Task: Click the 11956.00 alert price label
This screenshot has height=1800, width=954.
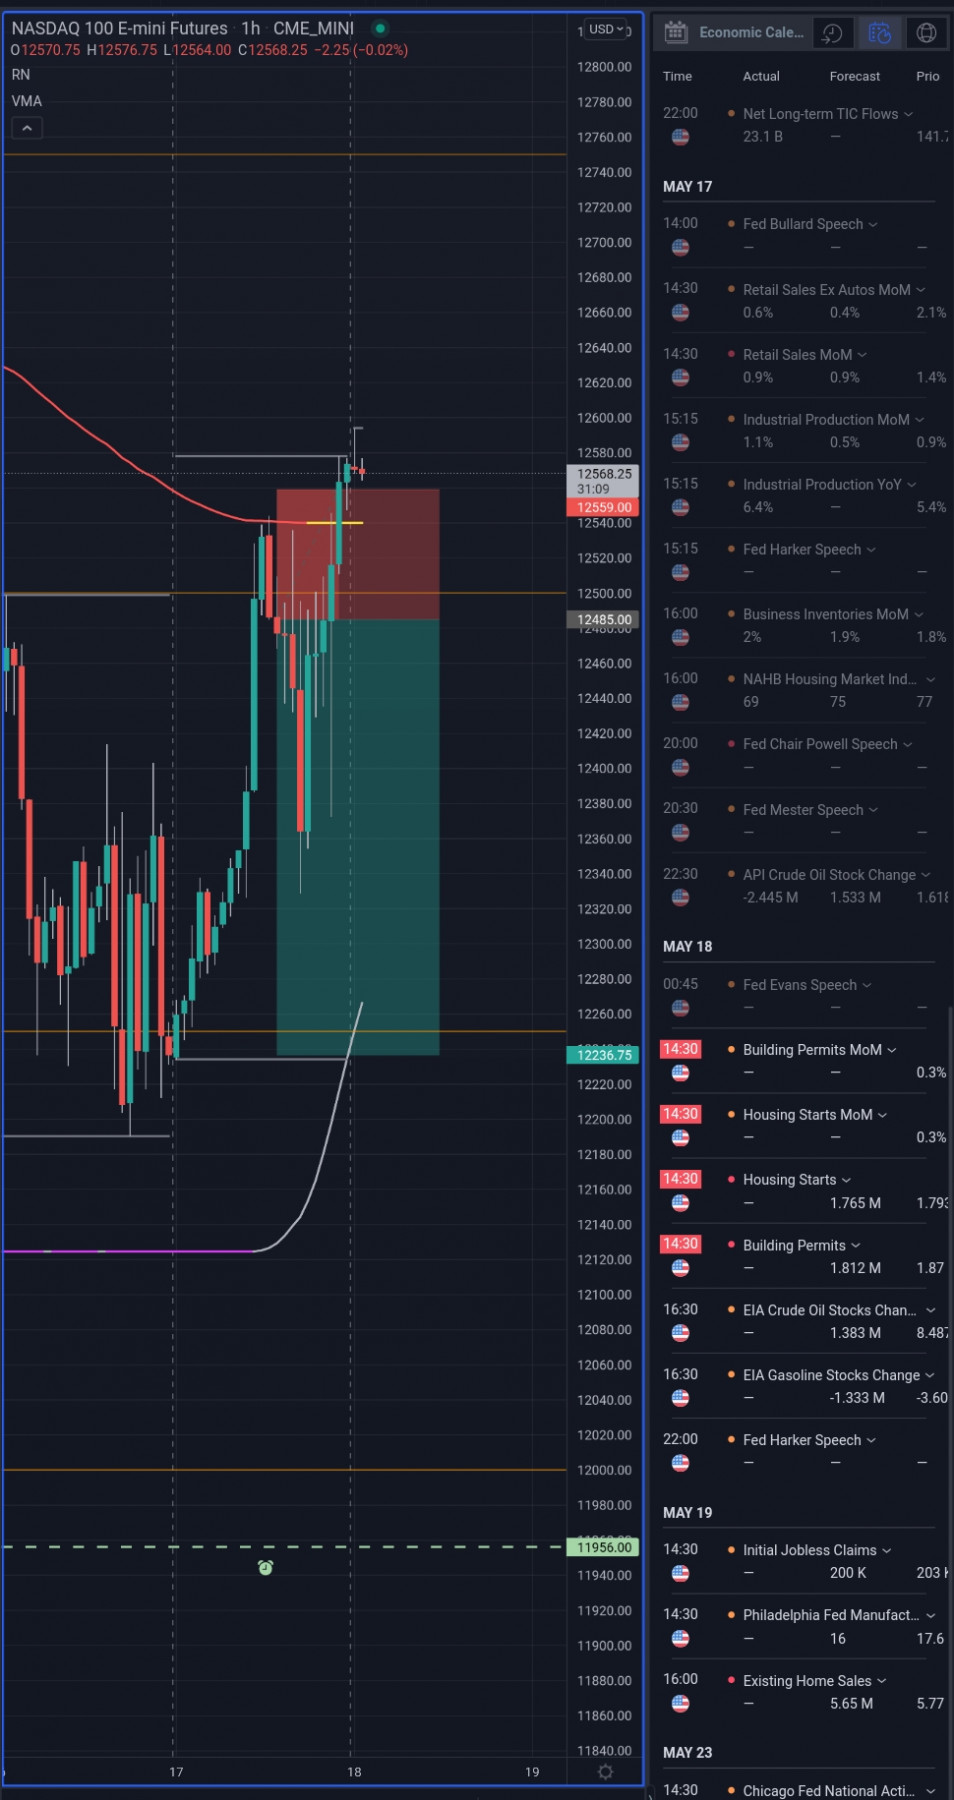Action: point(604,1547)
